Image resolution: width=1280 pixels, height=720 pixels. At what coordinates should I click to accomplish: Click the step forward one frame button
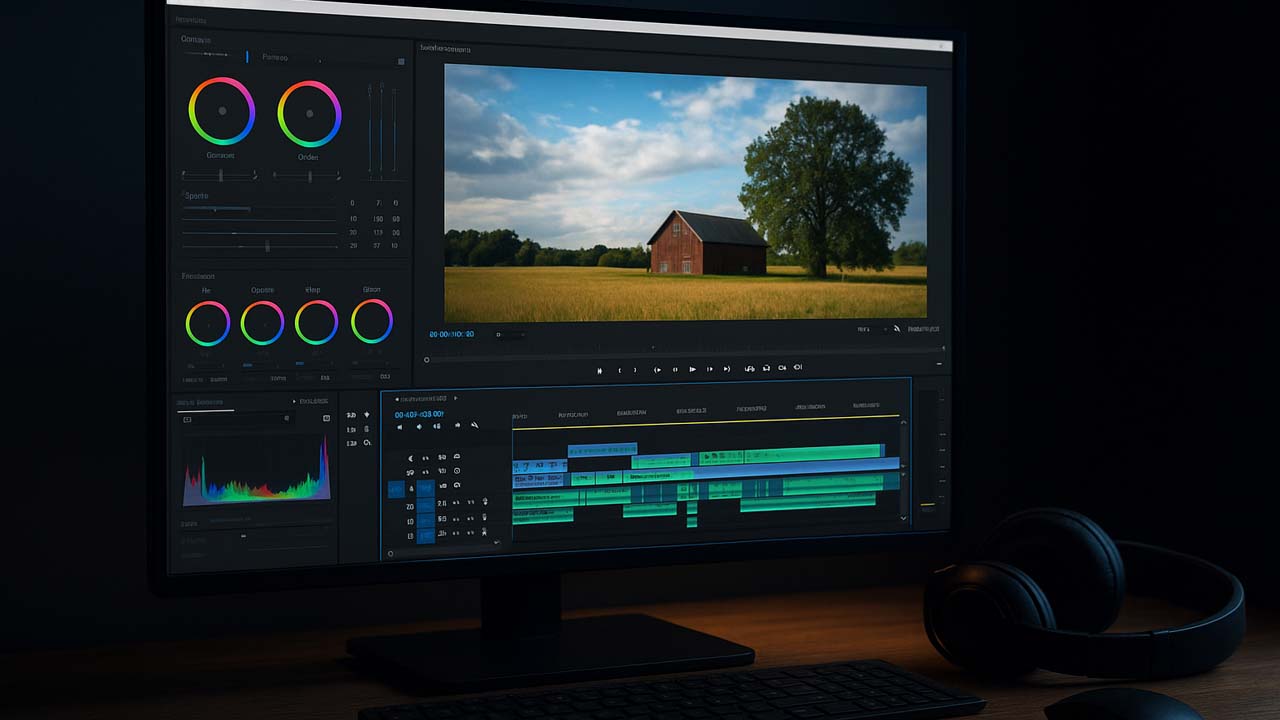click(x=710, y=369)
